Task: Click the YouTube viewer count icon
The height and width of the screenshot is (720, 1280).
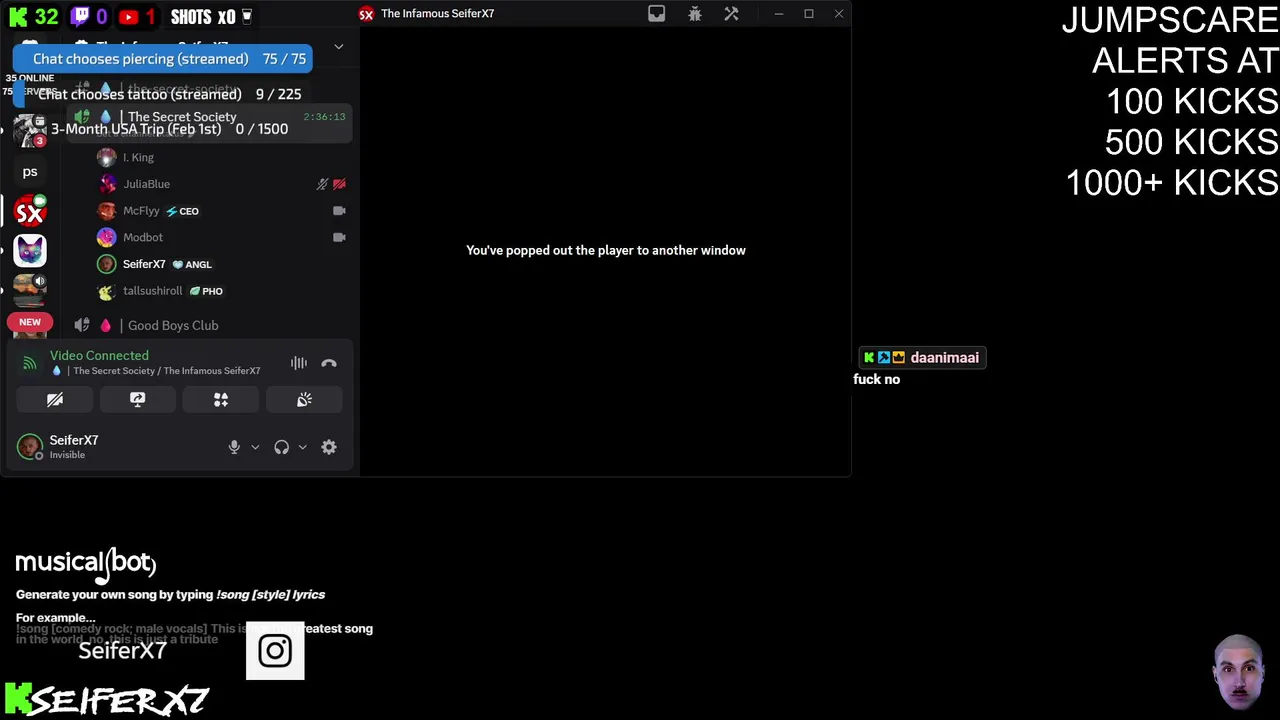Action: [129, 17]
